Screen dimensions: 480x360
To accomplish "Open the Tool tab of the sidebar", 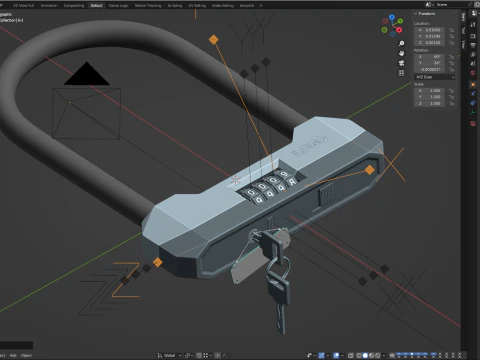I will [463, 30].
